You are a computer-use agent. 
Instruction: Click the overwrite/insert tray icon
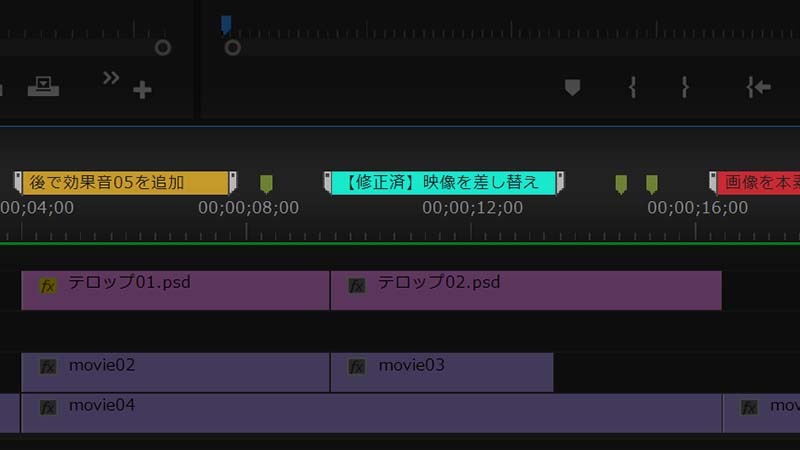point(43,86)
